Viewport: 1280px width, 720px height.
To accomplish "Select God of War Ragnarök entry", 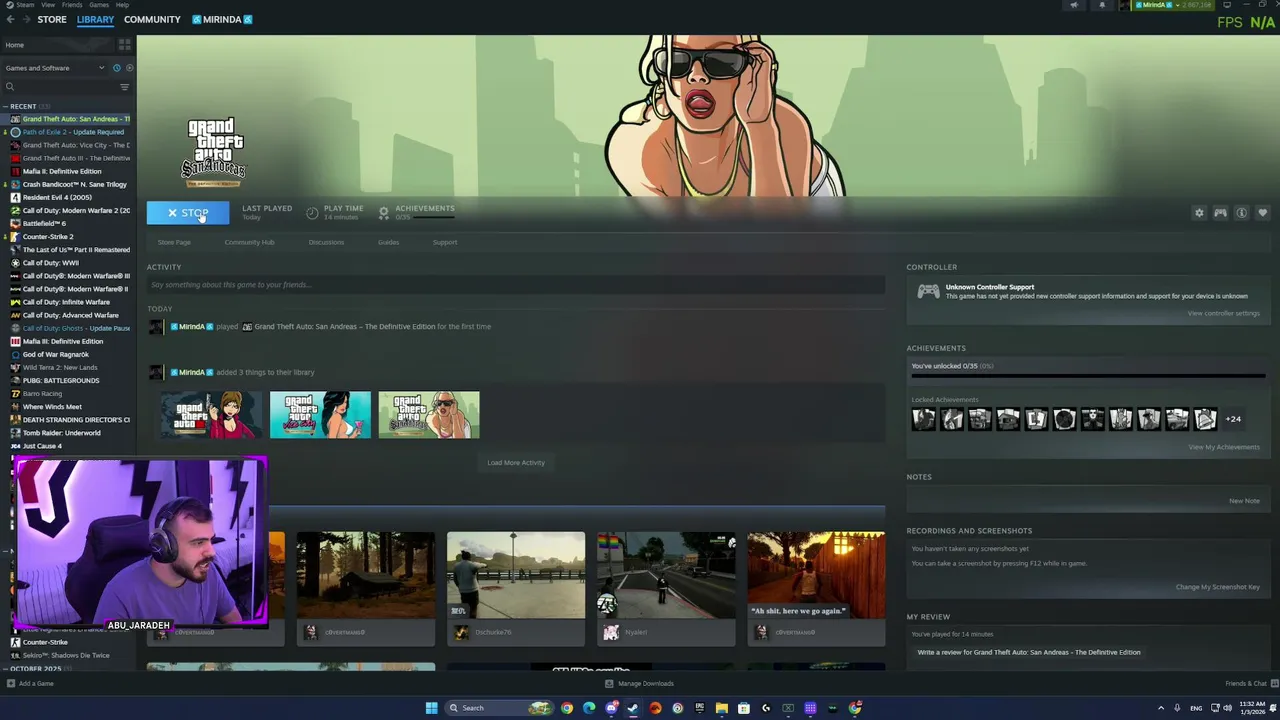I will (55, 354).
